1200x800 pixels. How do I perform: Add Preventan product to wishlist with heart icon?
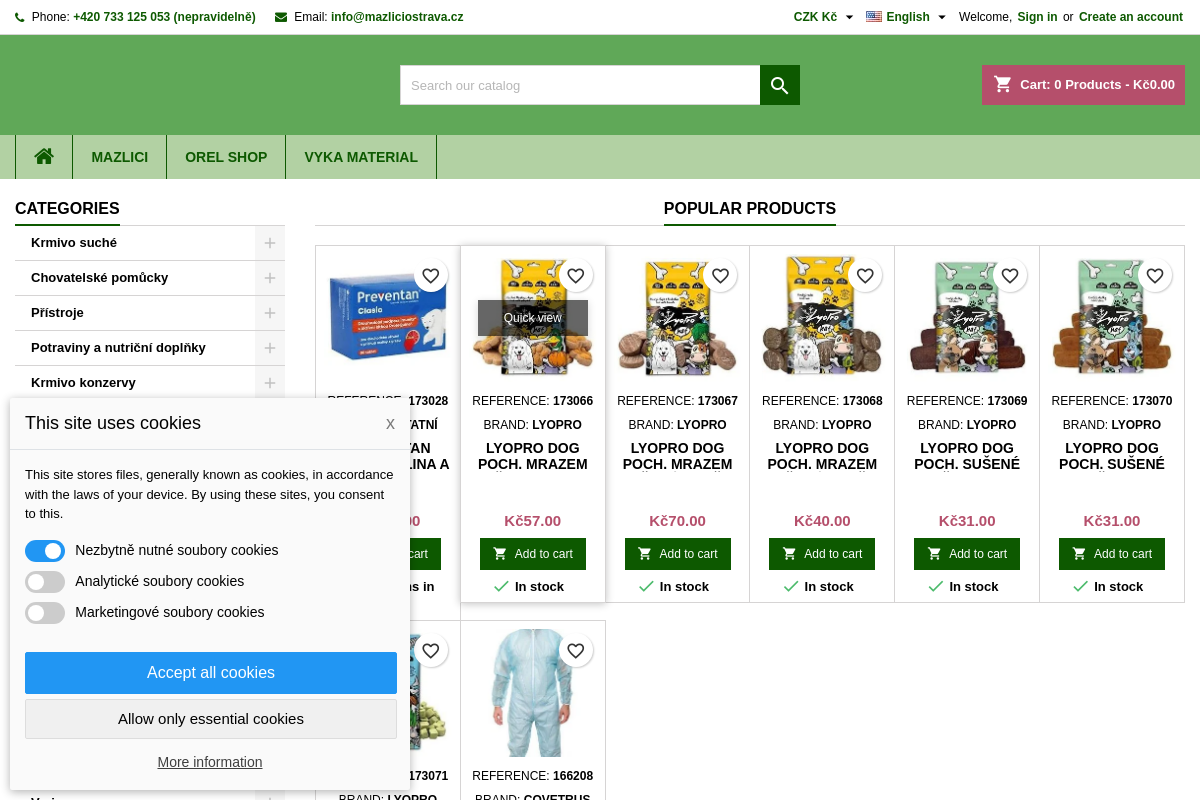tap(430, 276)
